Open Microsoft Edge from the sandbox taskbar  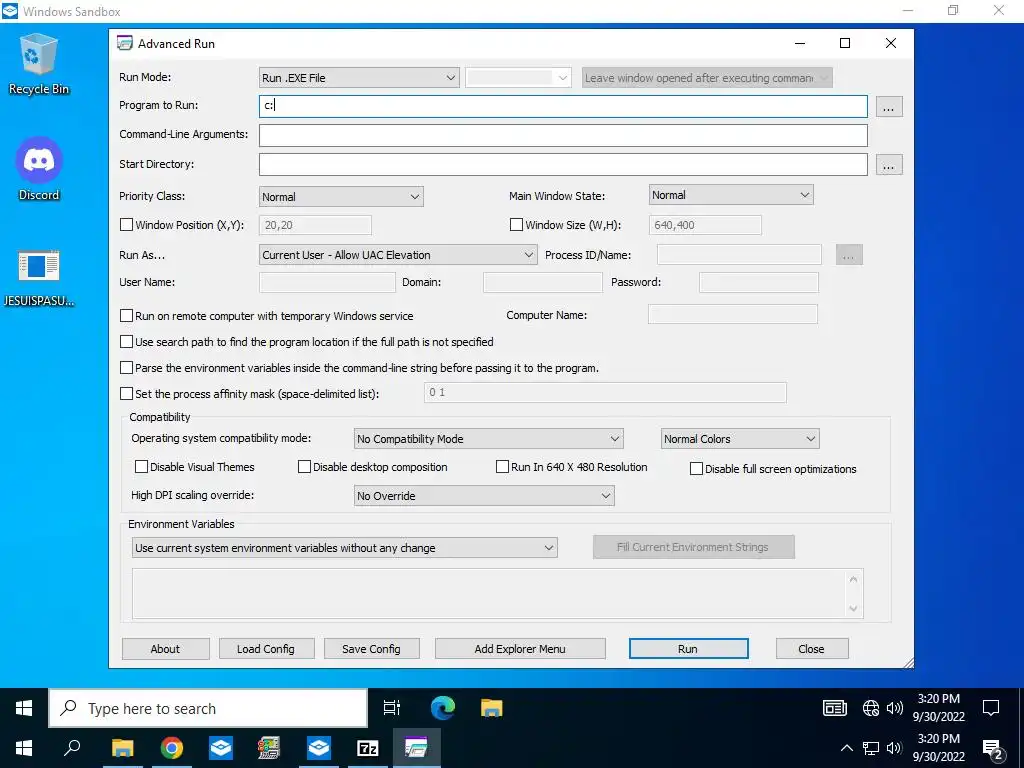443,708
